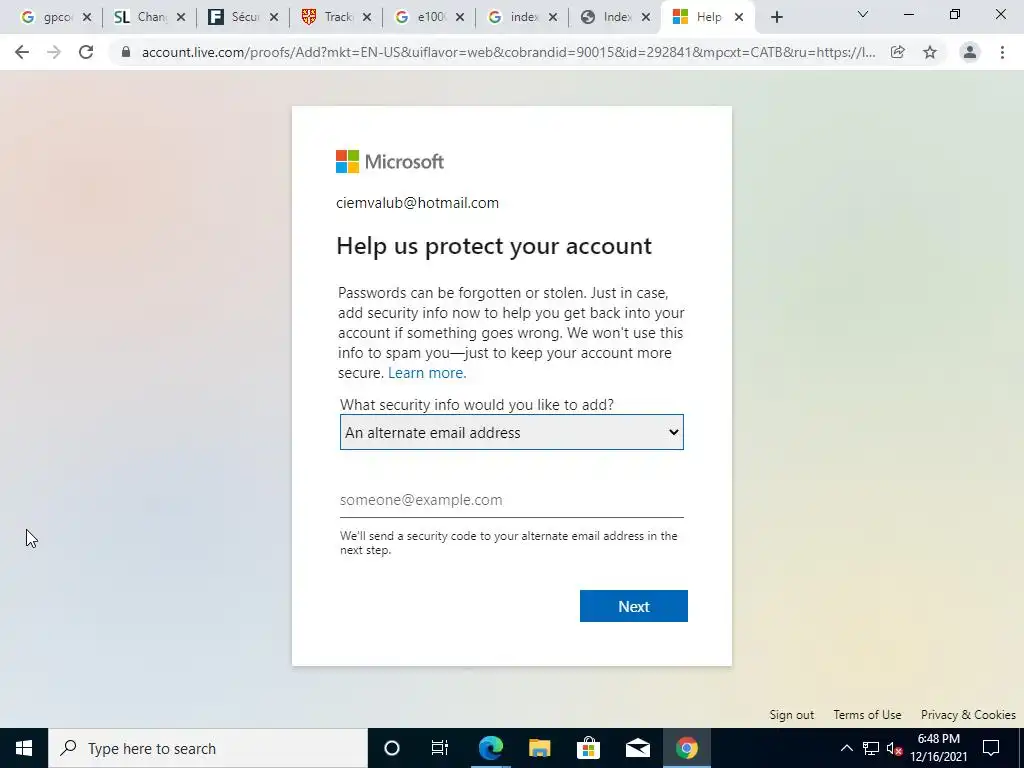Open a new browser tab
Screen dimensions: 1024x768
776,18
